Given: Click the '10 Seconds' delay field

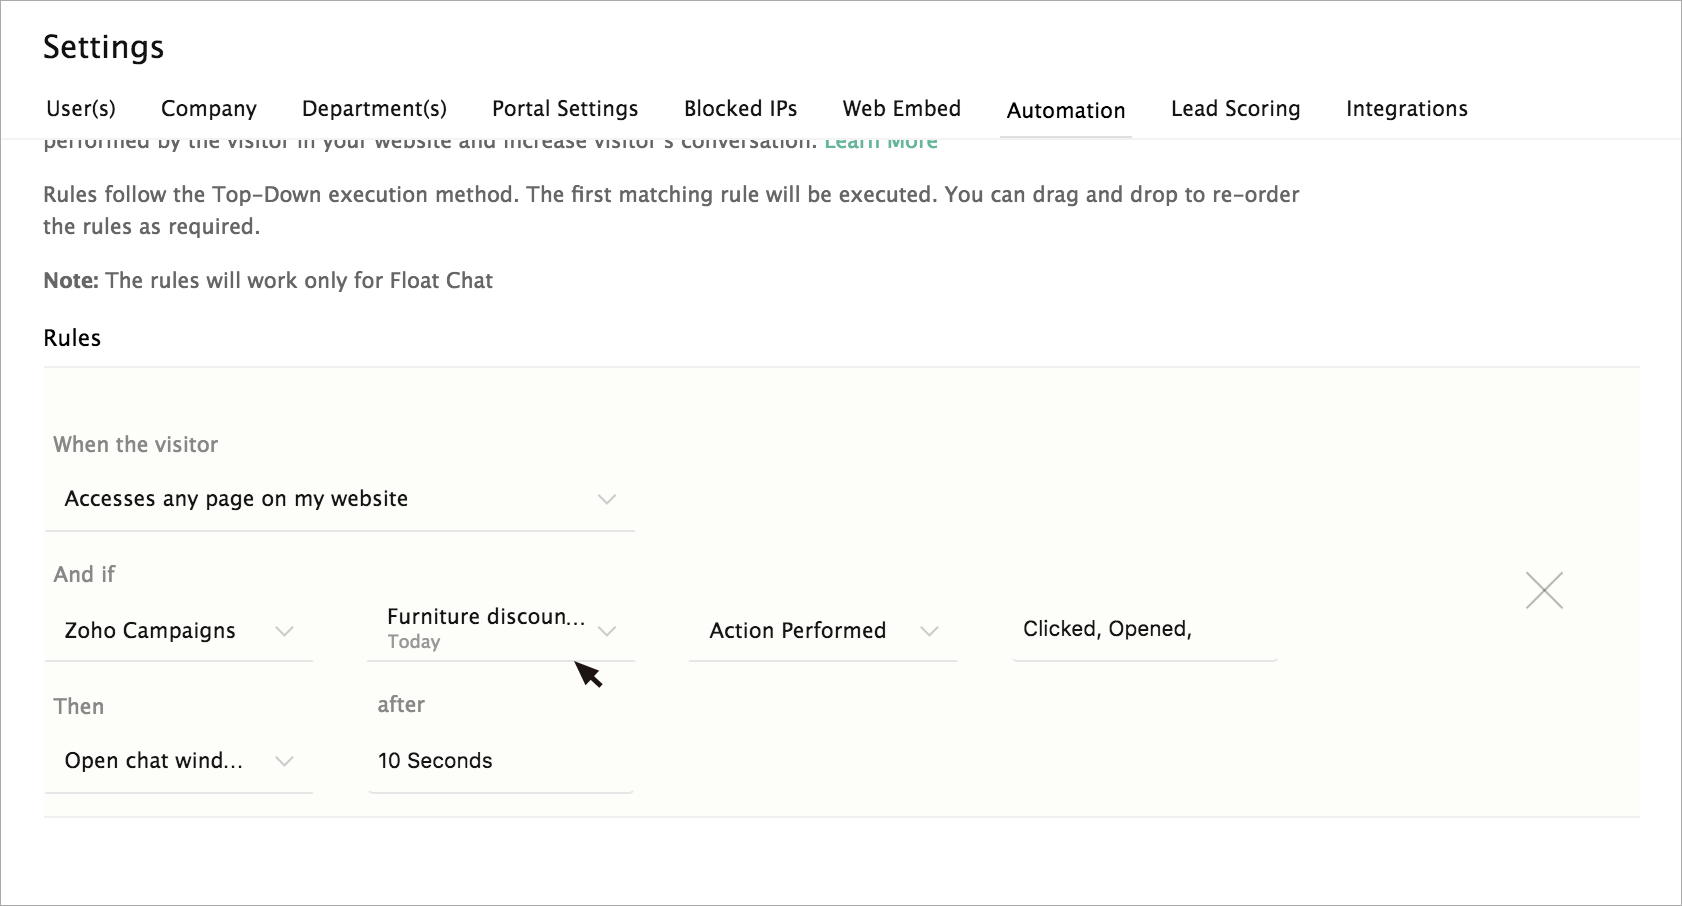Looking at the screenshot, I should 501,761.
